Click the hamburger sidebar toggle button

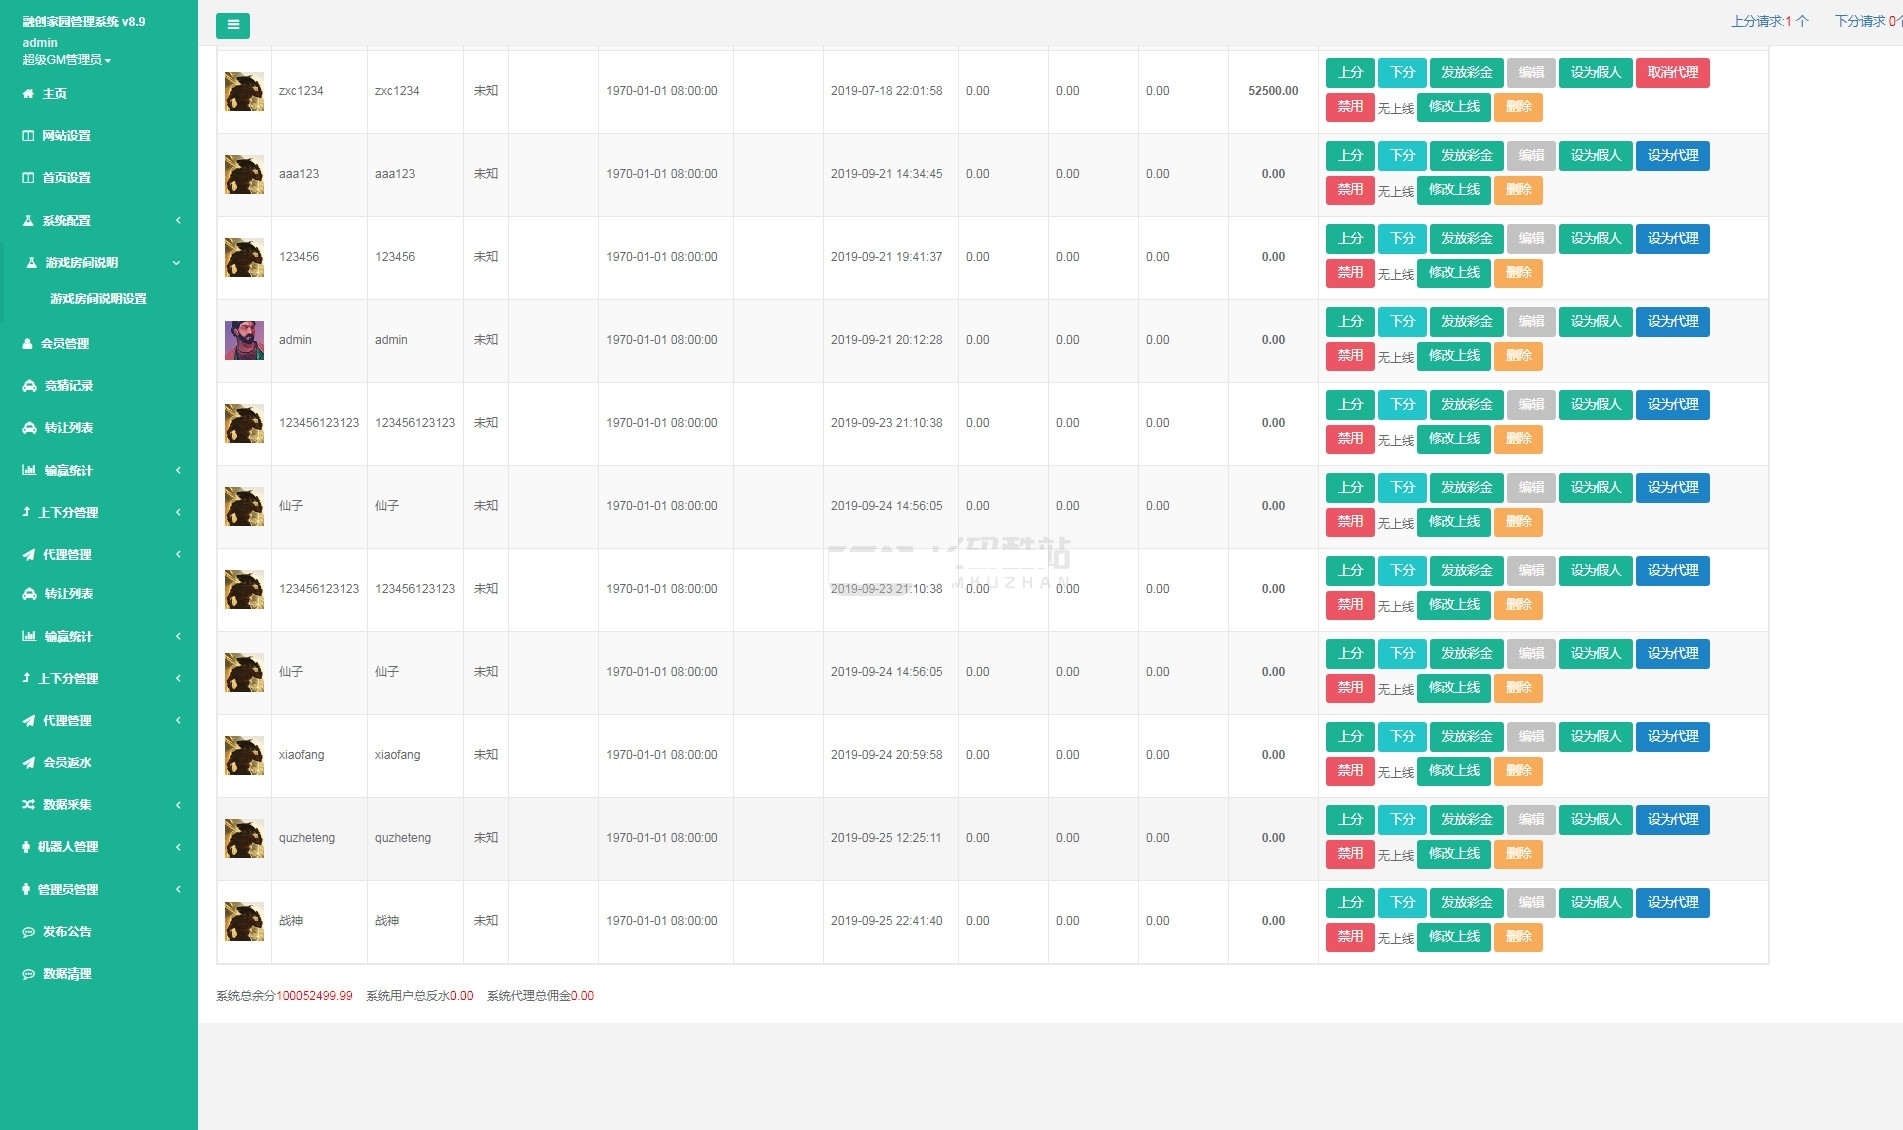[x=232, y=25]
